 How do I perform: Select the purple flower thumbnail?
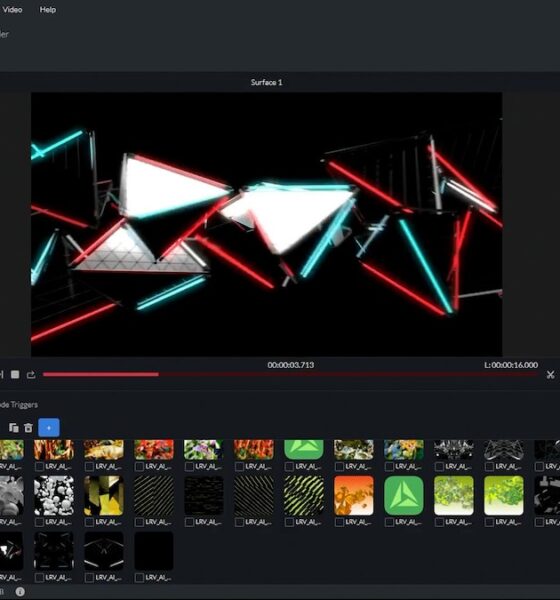coord(204,450)
